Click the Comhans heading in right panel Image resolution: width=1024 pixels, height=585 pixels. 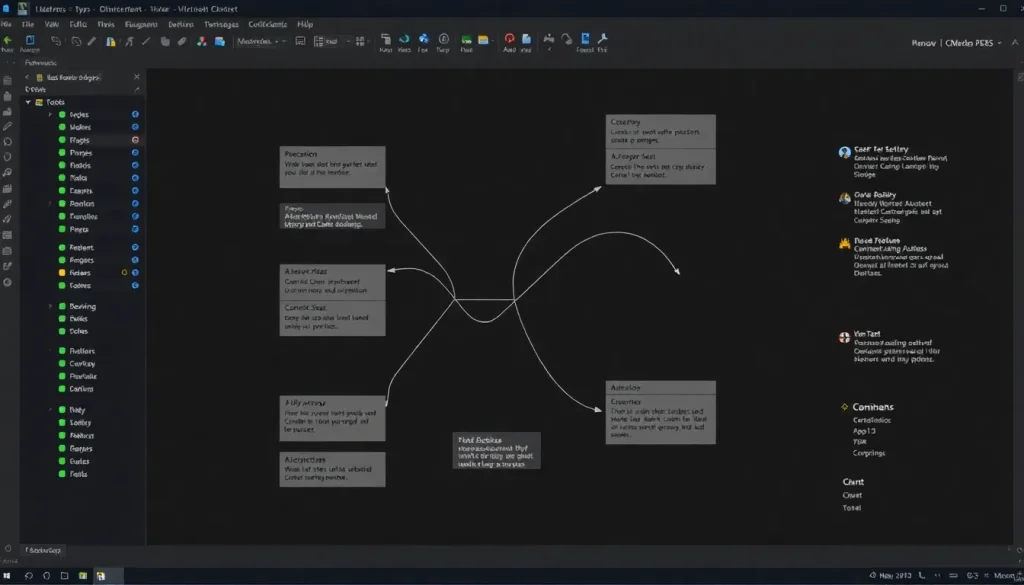tap(872, 407)
